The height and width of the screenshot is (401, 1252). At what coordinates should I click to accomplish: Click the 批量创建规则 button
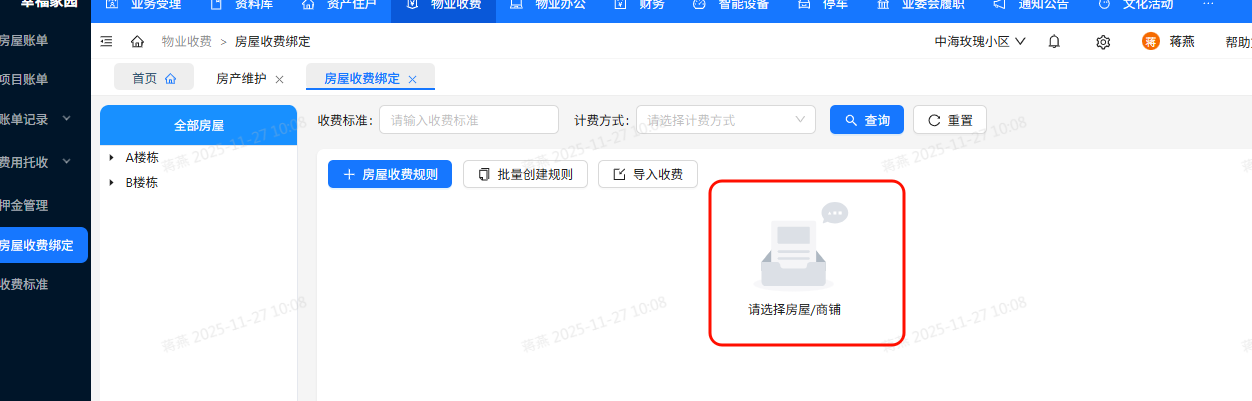pyautogui.click(x=526, y=174)
